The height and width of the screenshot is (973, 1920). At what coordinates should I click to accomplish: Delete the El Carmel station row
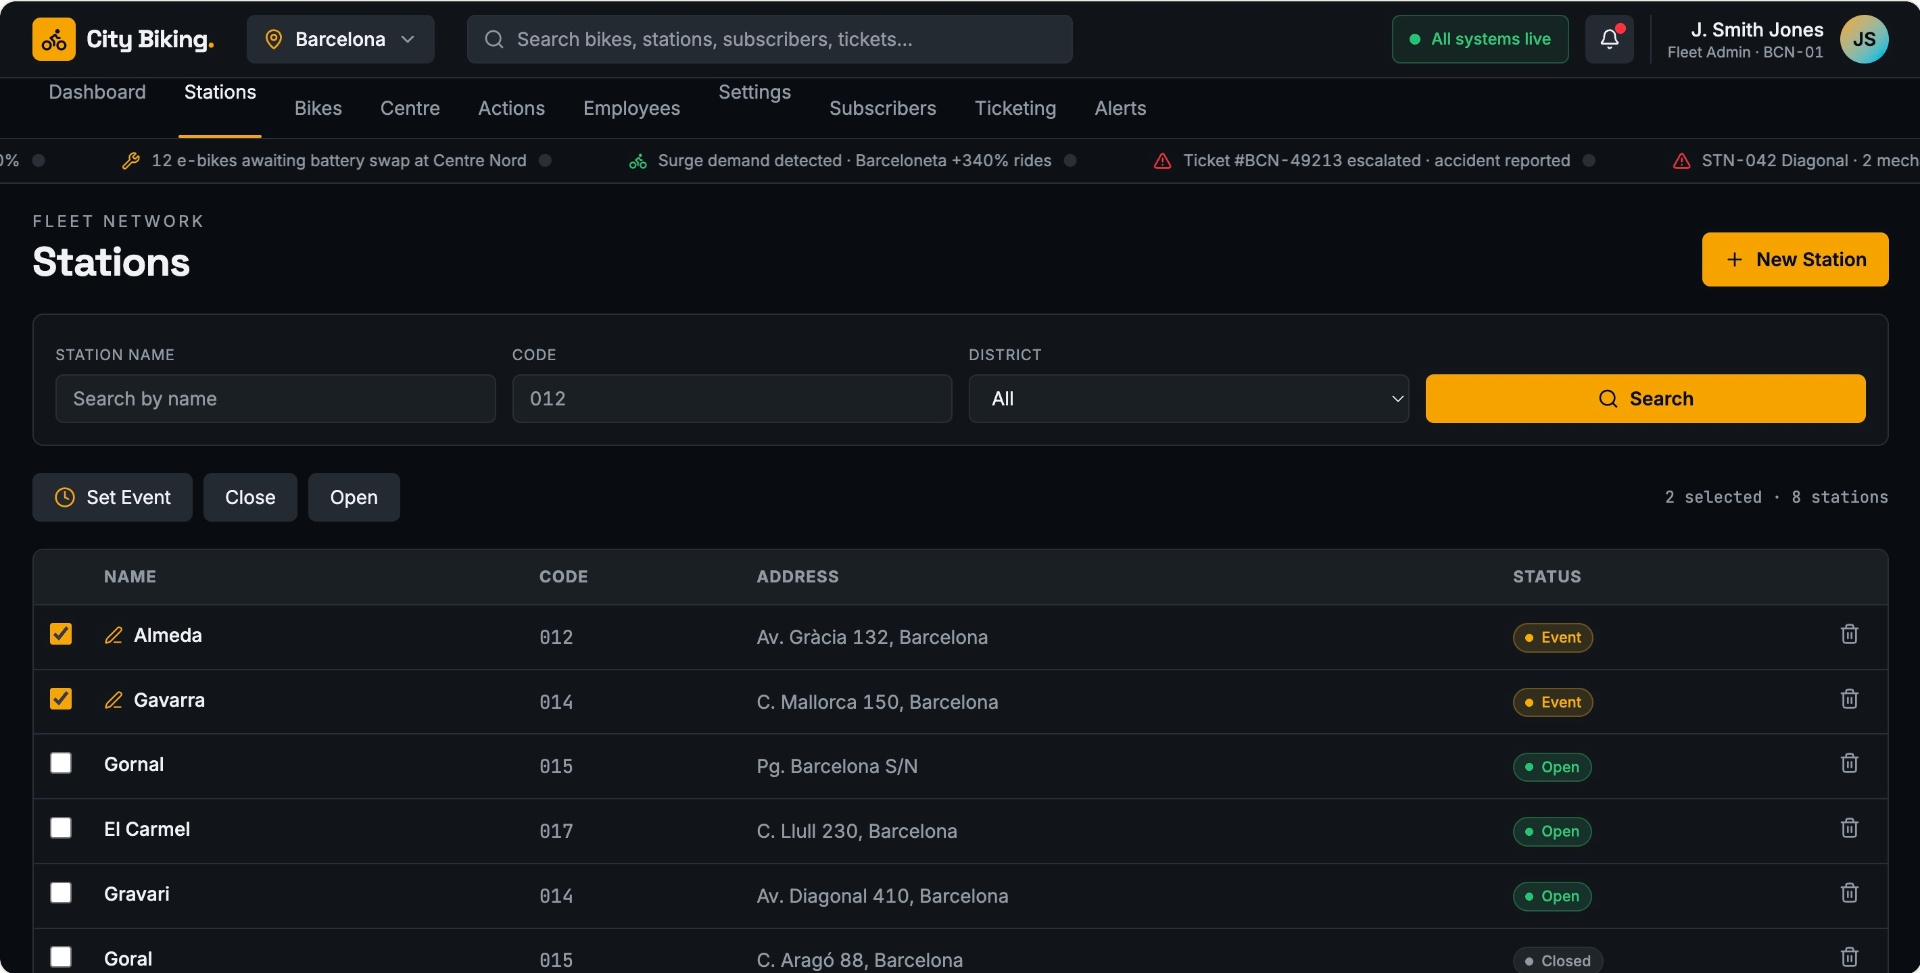pyautogui.click(x=1849, y=828)
